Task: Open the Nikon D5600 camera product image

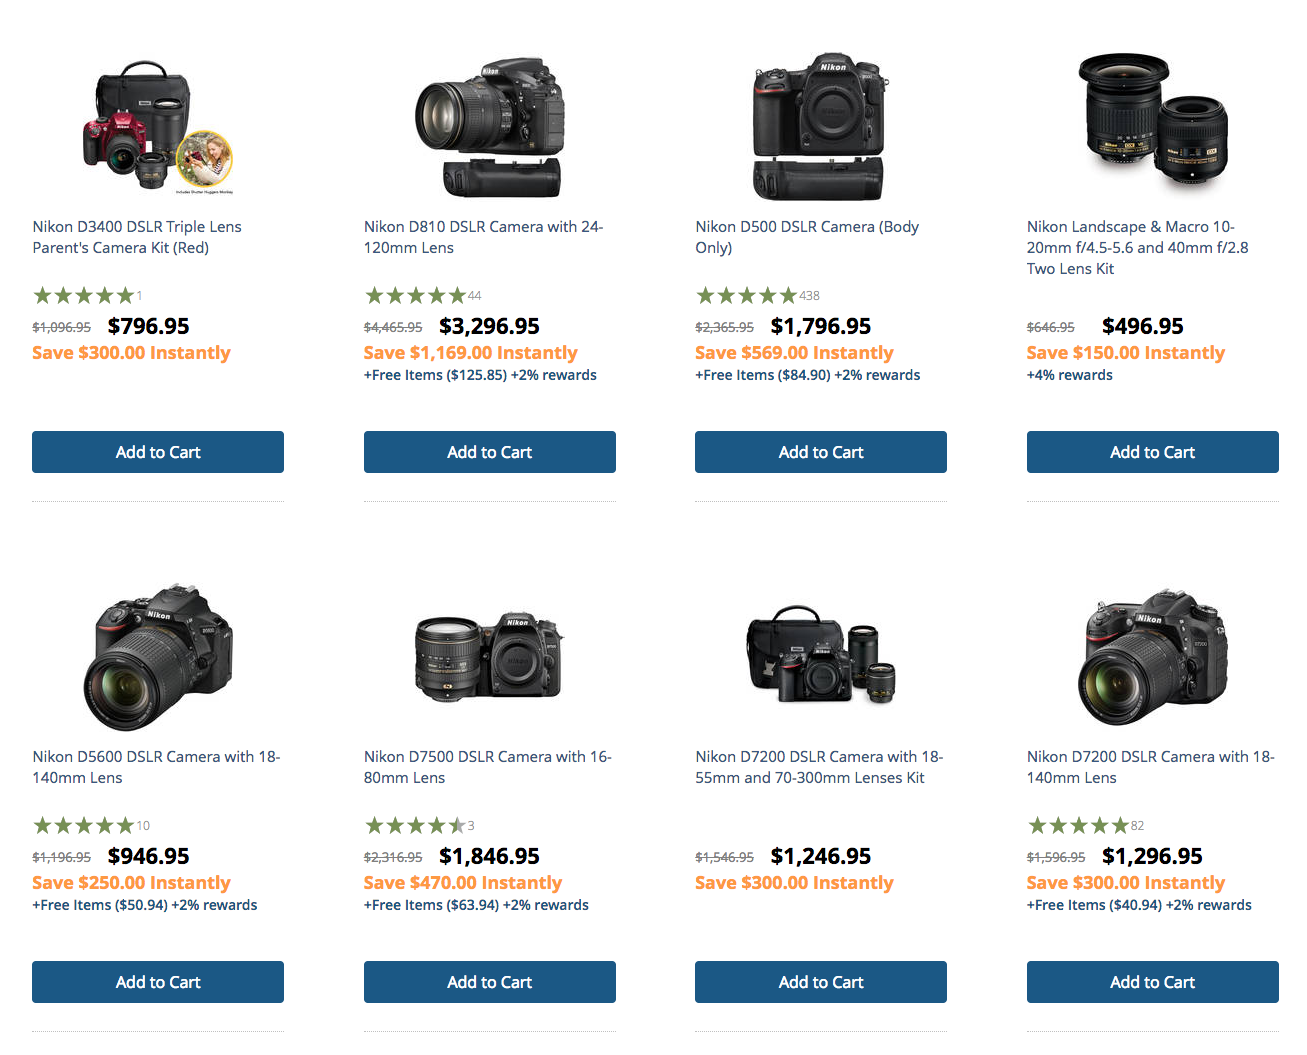Action: 158,656
